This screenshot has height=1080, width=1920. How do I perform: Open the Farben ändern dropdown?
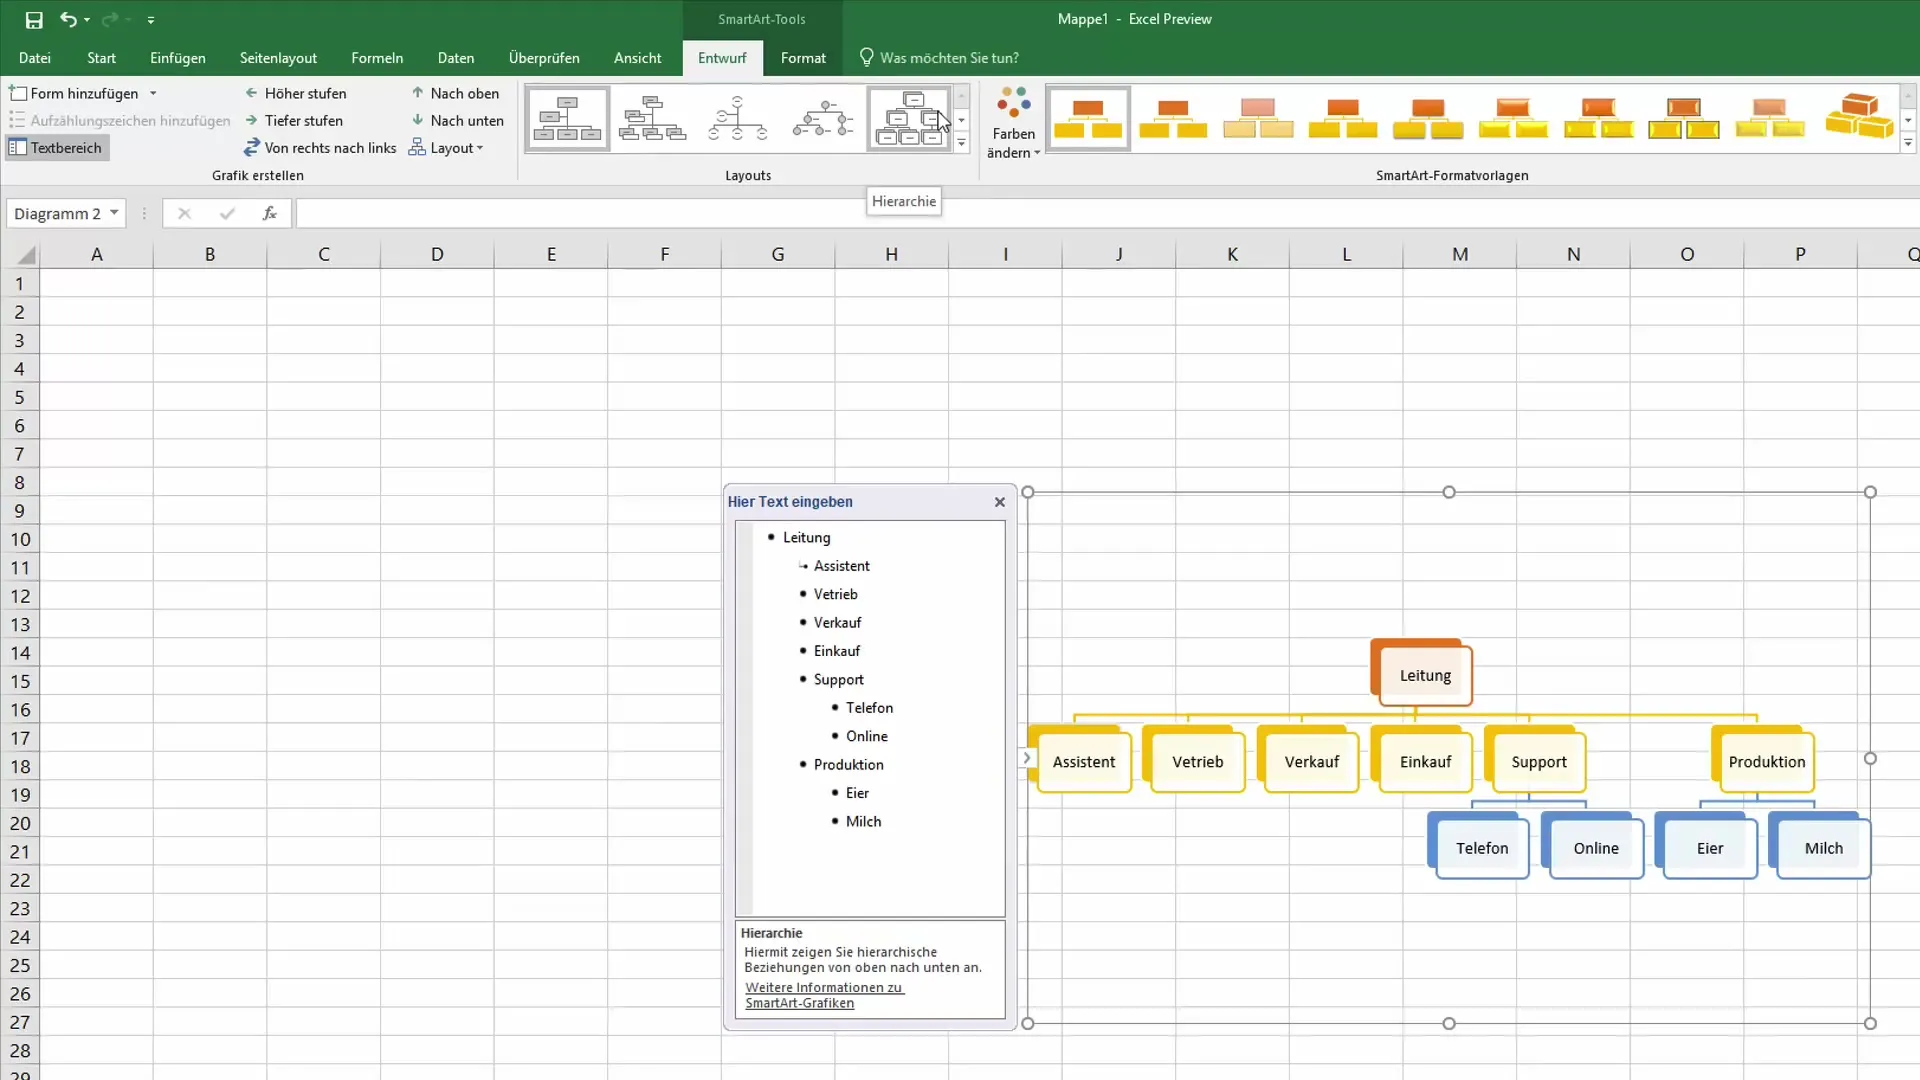[x=1013, y=122]
